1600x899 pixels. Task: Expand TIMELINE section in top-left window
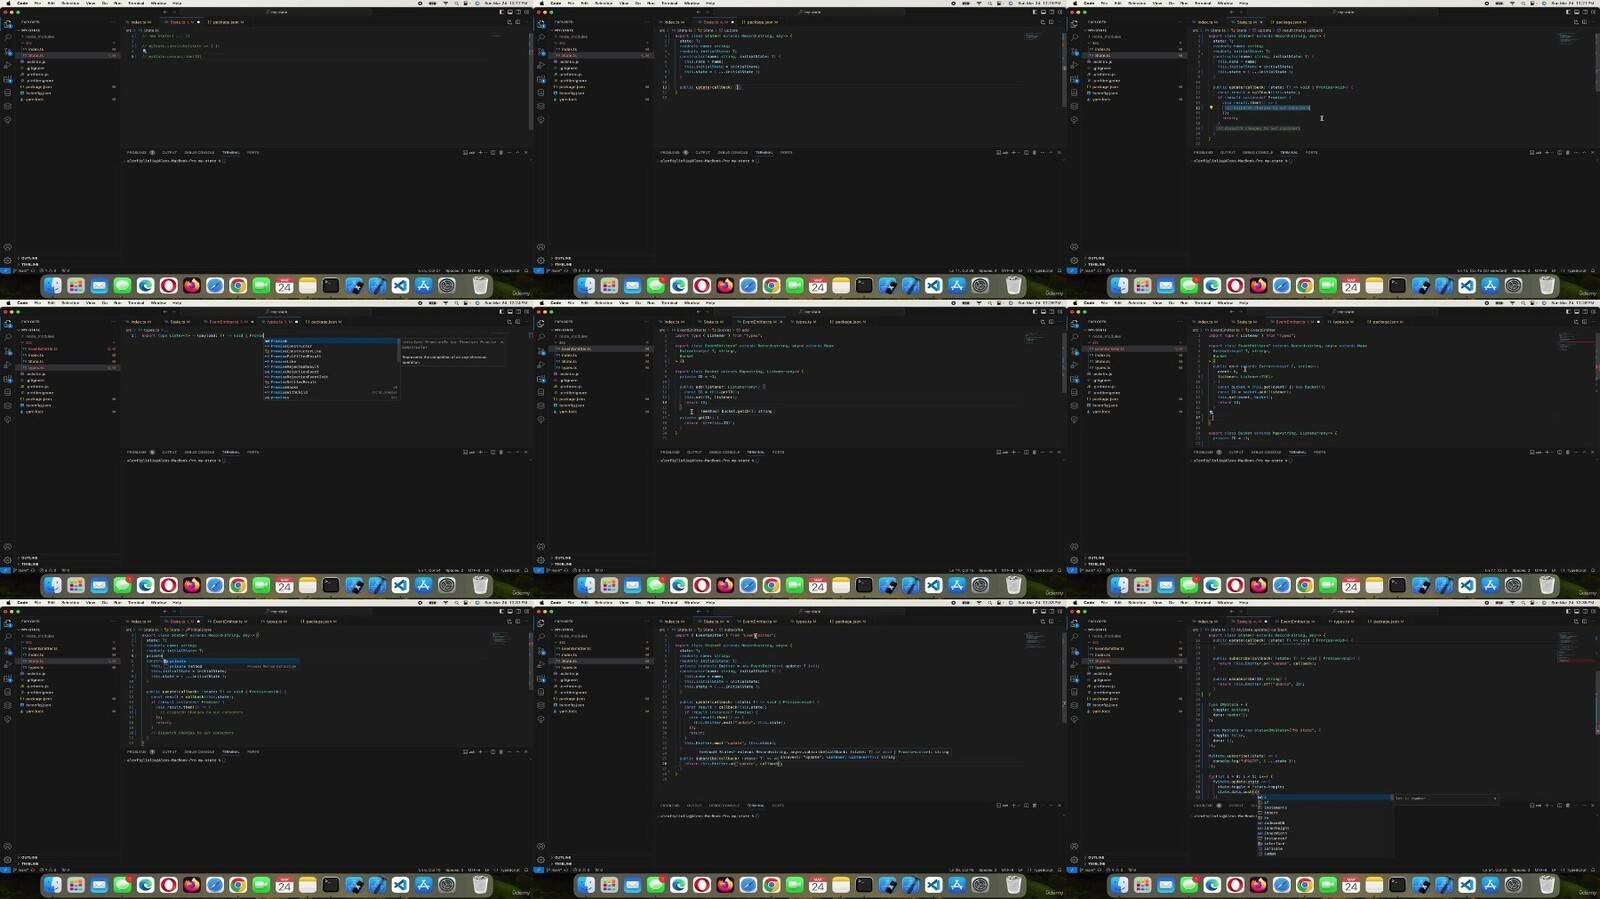pyautogui.click(x=30, y=264)
